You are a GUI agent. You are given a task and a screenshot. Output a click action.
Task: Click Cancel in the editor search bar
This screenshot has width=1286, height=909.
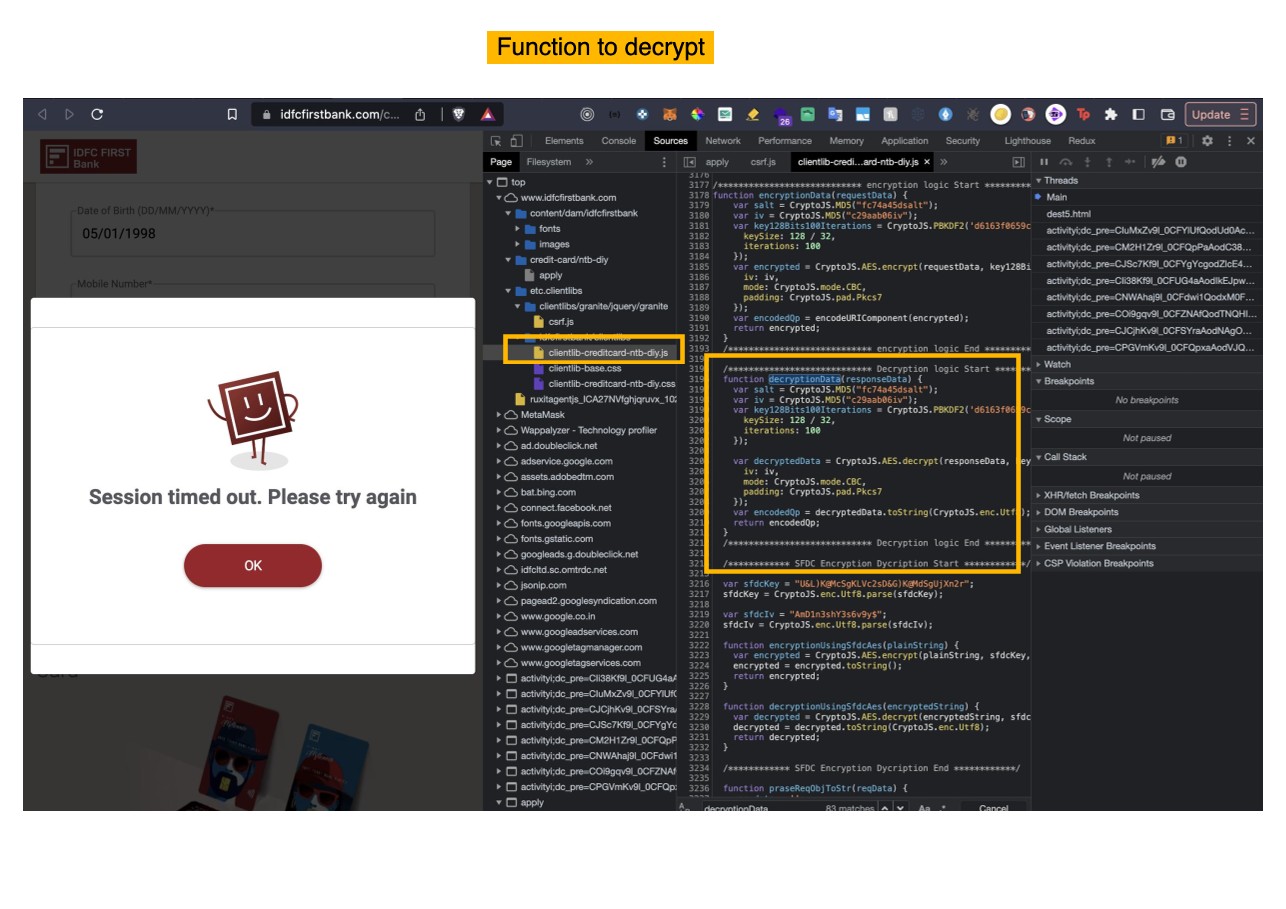993,808
